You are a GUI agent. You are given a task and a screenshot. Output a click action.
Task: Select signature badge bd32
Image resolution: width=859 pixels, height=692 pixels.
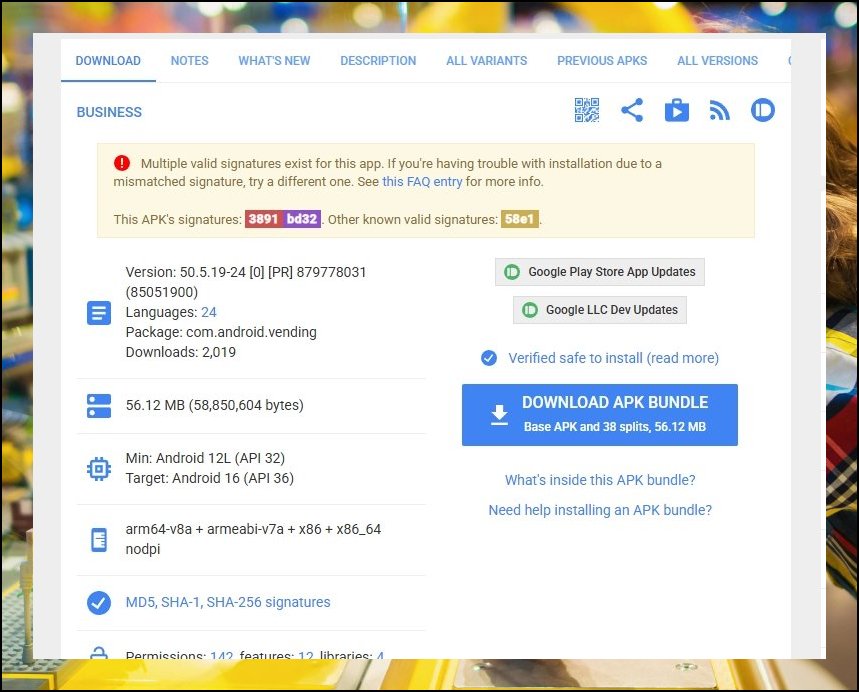pyautogui.click(x=302, y=219)
